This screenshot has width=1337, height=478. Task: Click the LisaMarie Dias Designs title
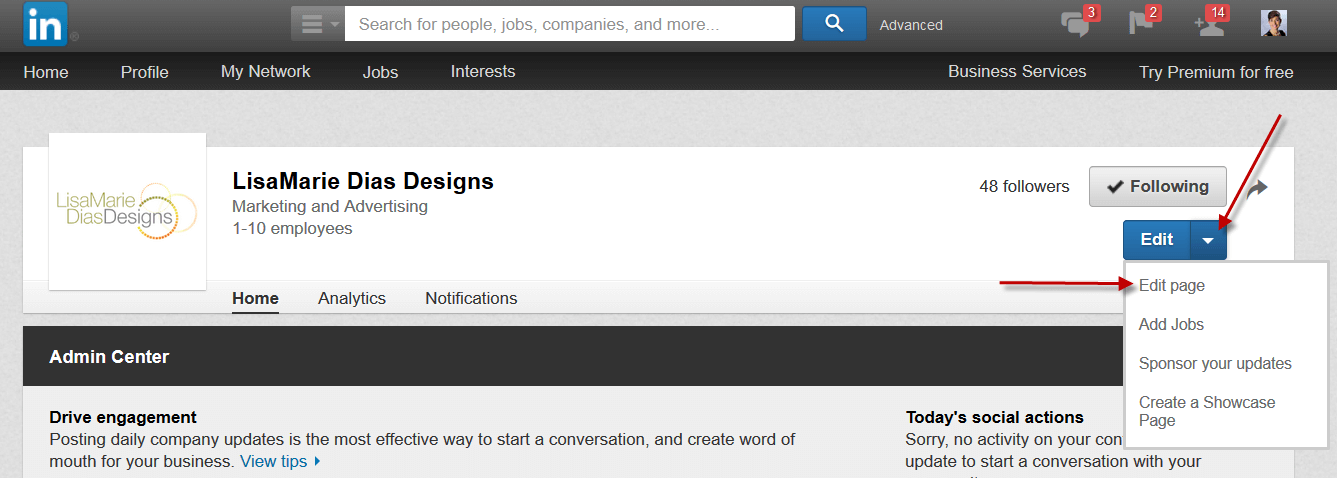(x=363, y=181)
